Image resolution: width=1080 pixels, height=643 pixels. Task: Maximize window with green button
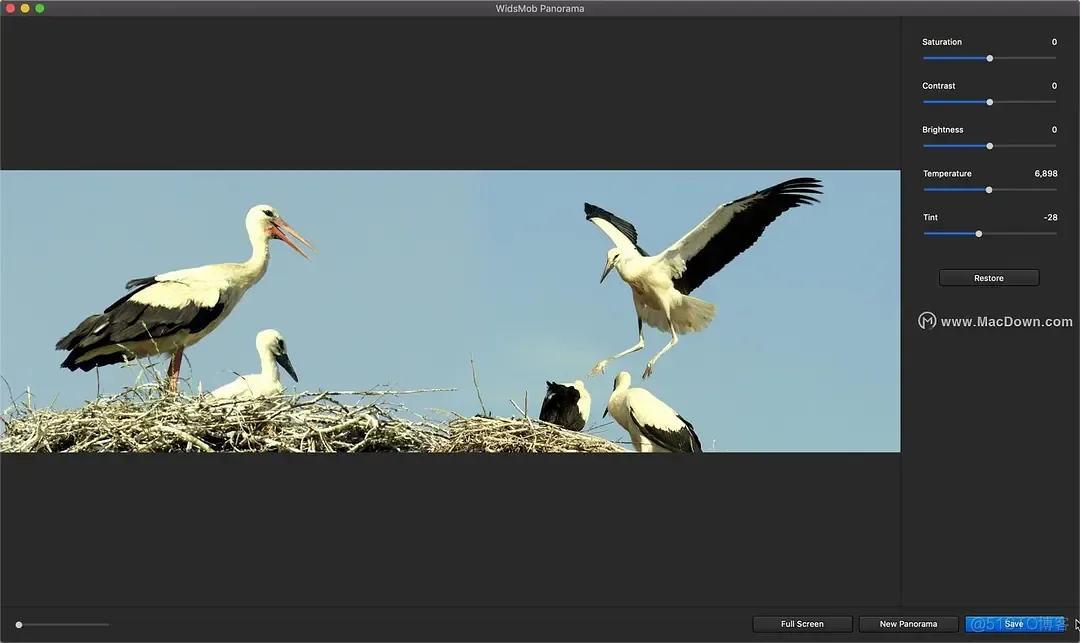coord(40,8)
